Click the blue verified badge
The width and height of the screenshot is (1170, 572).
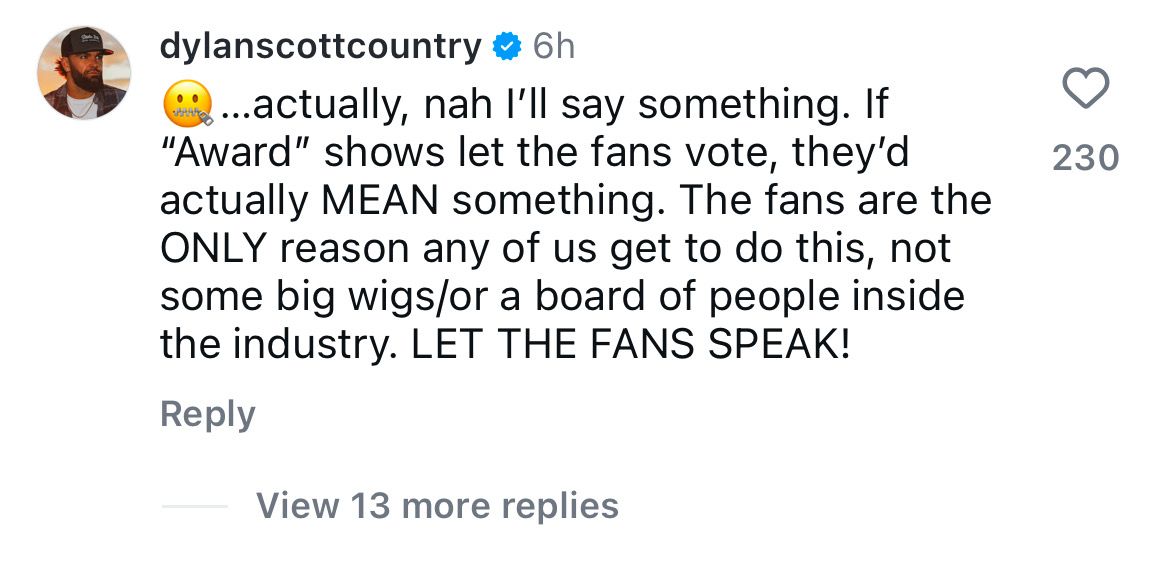508,46
